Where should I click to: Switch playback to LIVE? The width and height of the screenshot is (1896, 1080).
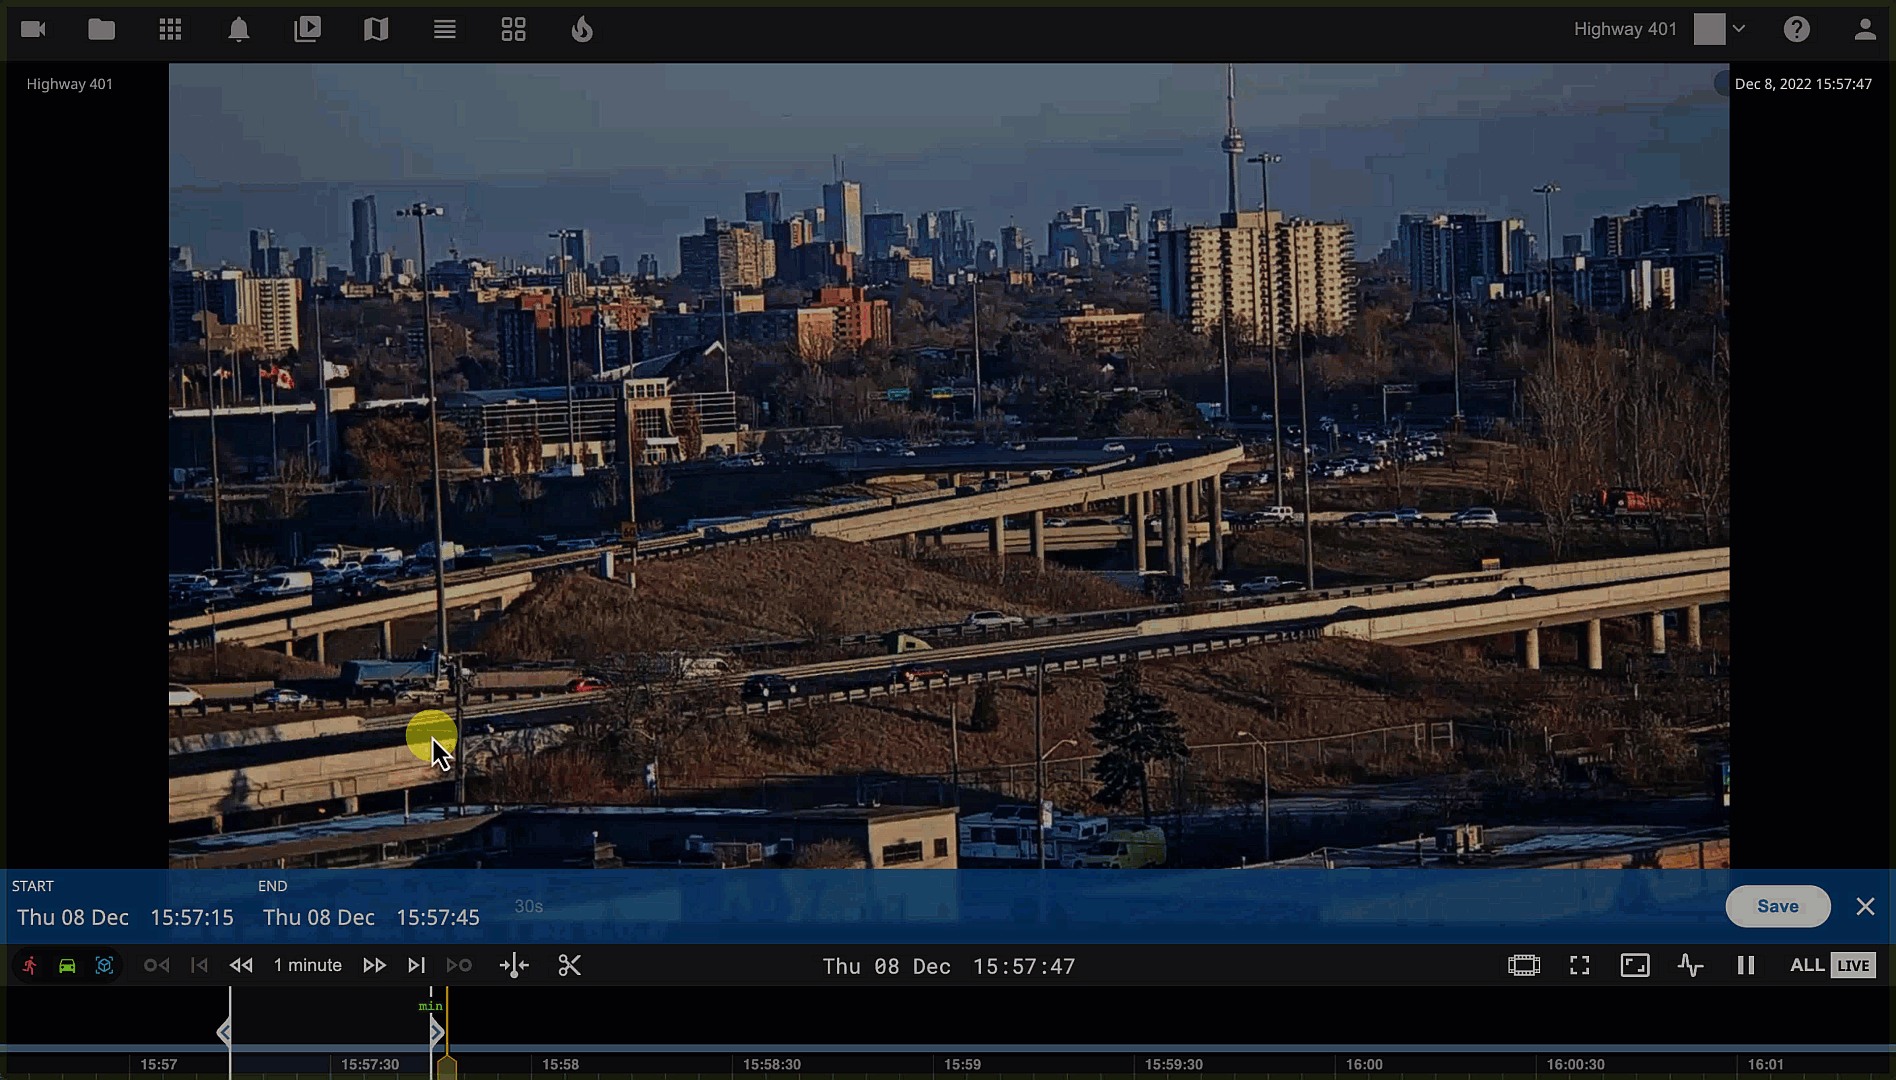pyautogui.click(x=1853, y=965)
